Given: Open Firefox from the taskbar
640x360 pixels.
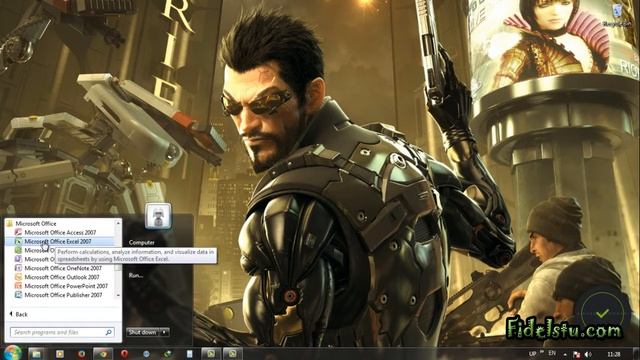Looking at the screenshot, I should coord(81,354).
